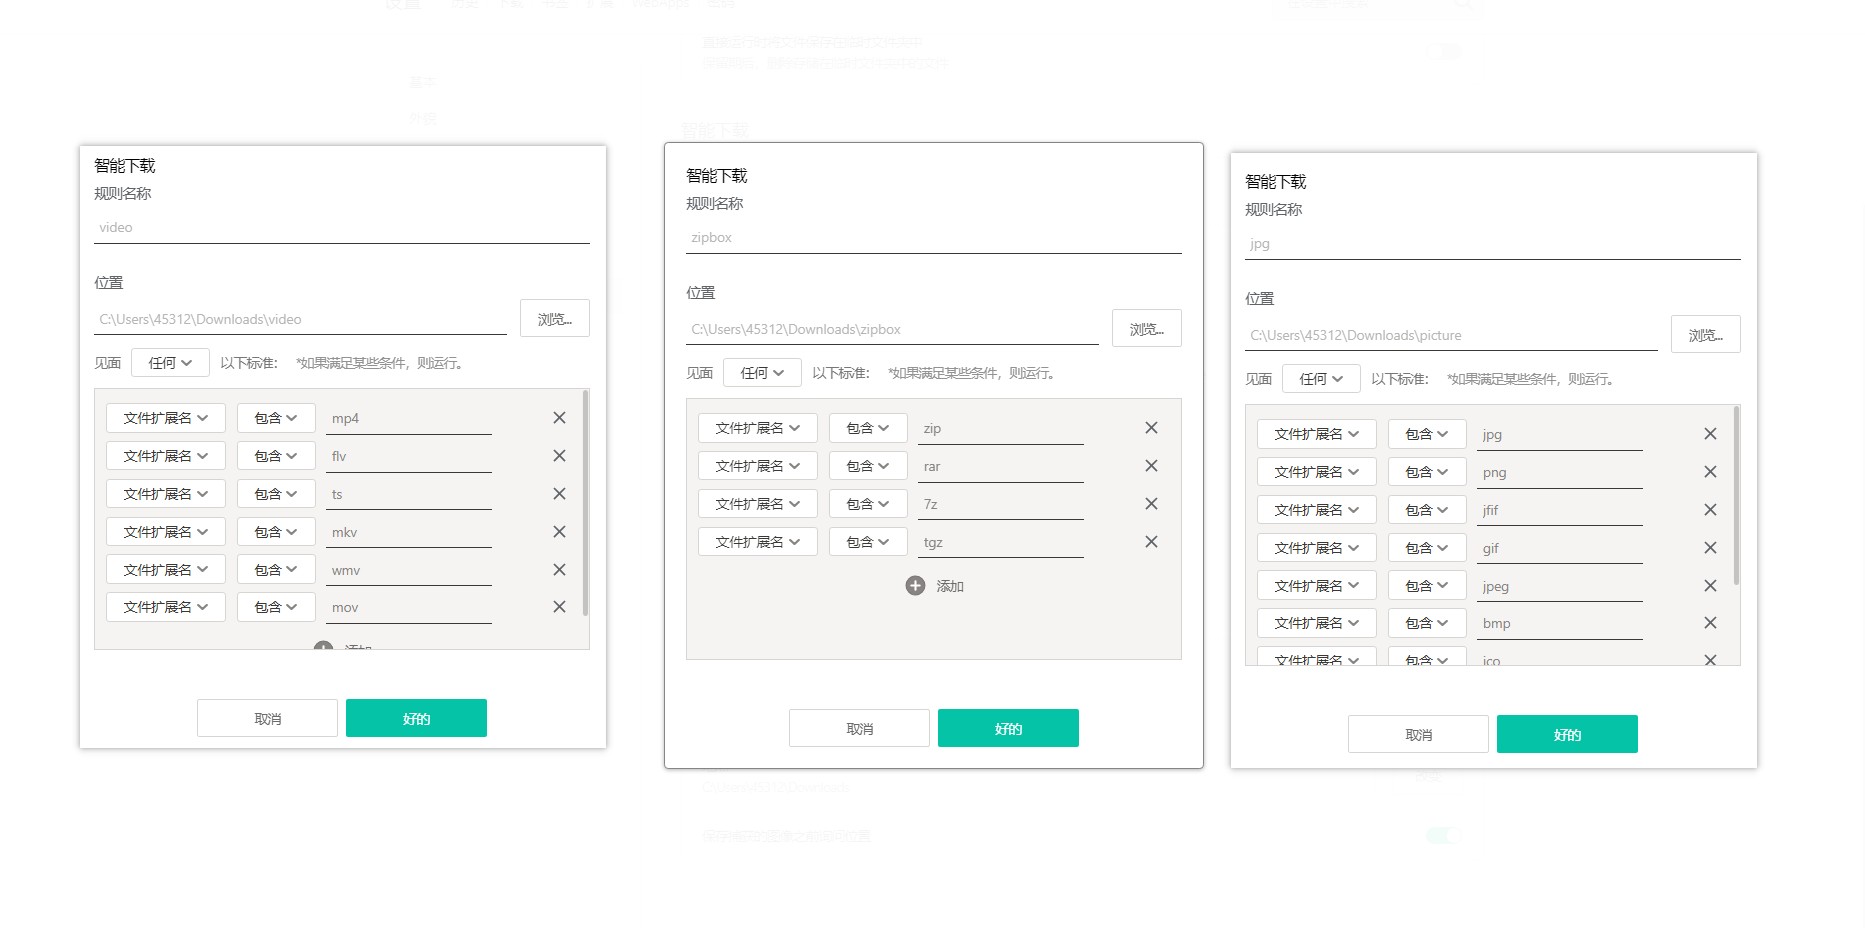This screenshot has width=1865, height=928.
Task: Remove the gif extension condition
Action: [1710, 548]
